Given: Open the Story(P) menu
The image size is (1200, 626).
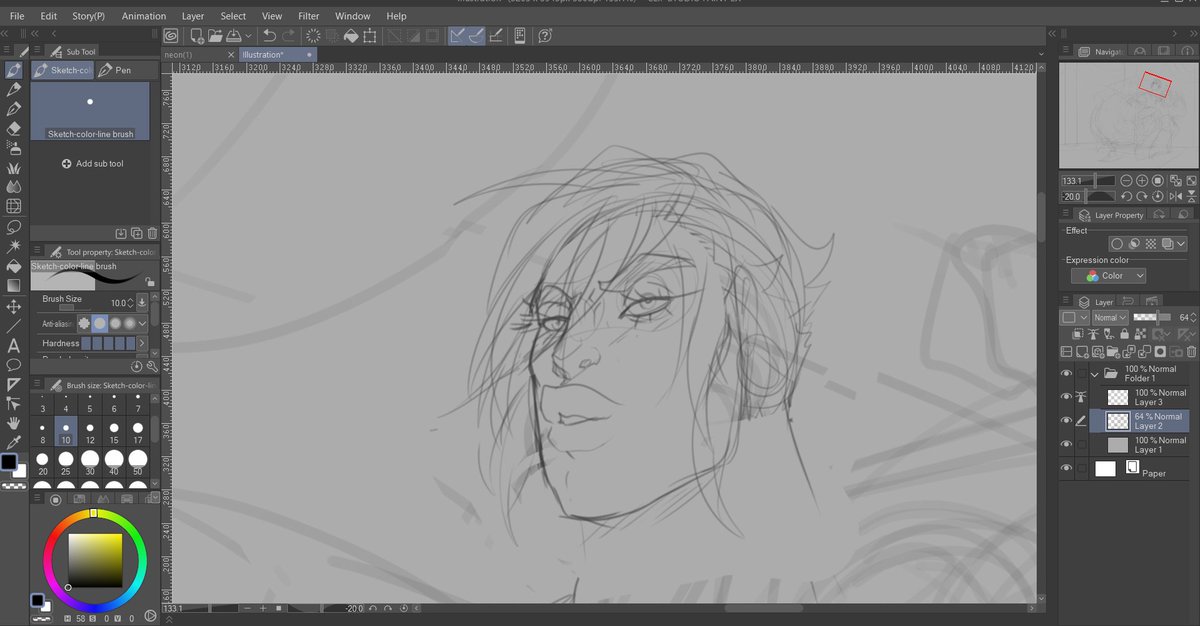Looking at the screenshot, I should 88,16.
